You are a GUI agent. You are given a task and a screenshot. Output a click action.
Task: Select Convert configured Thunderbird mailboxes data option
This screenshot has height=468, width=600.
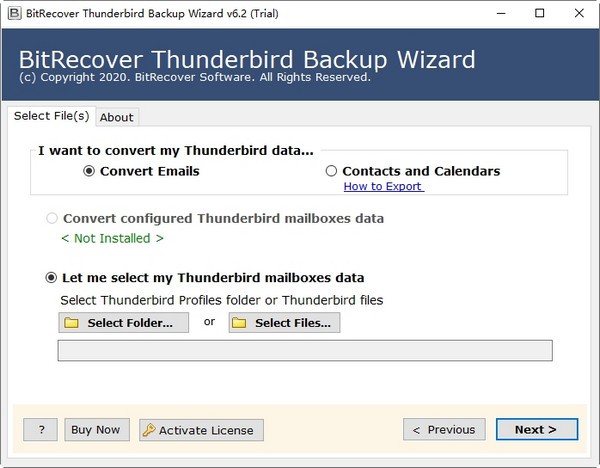(52, 218)
